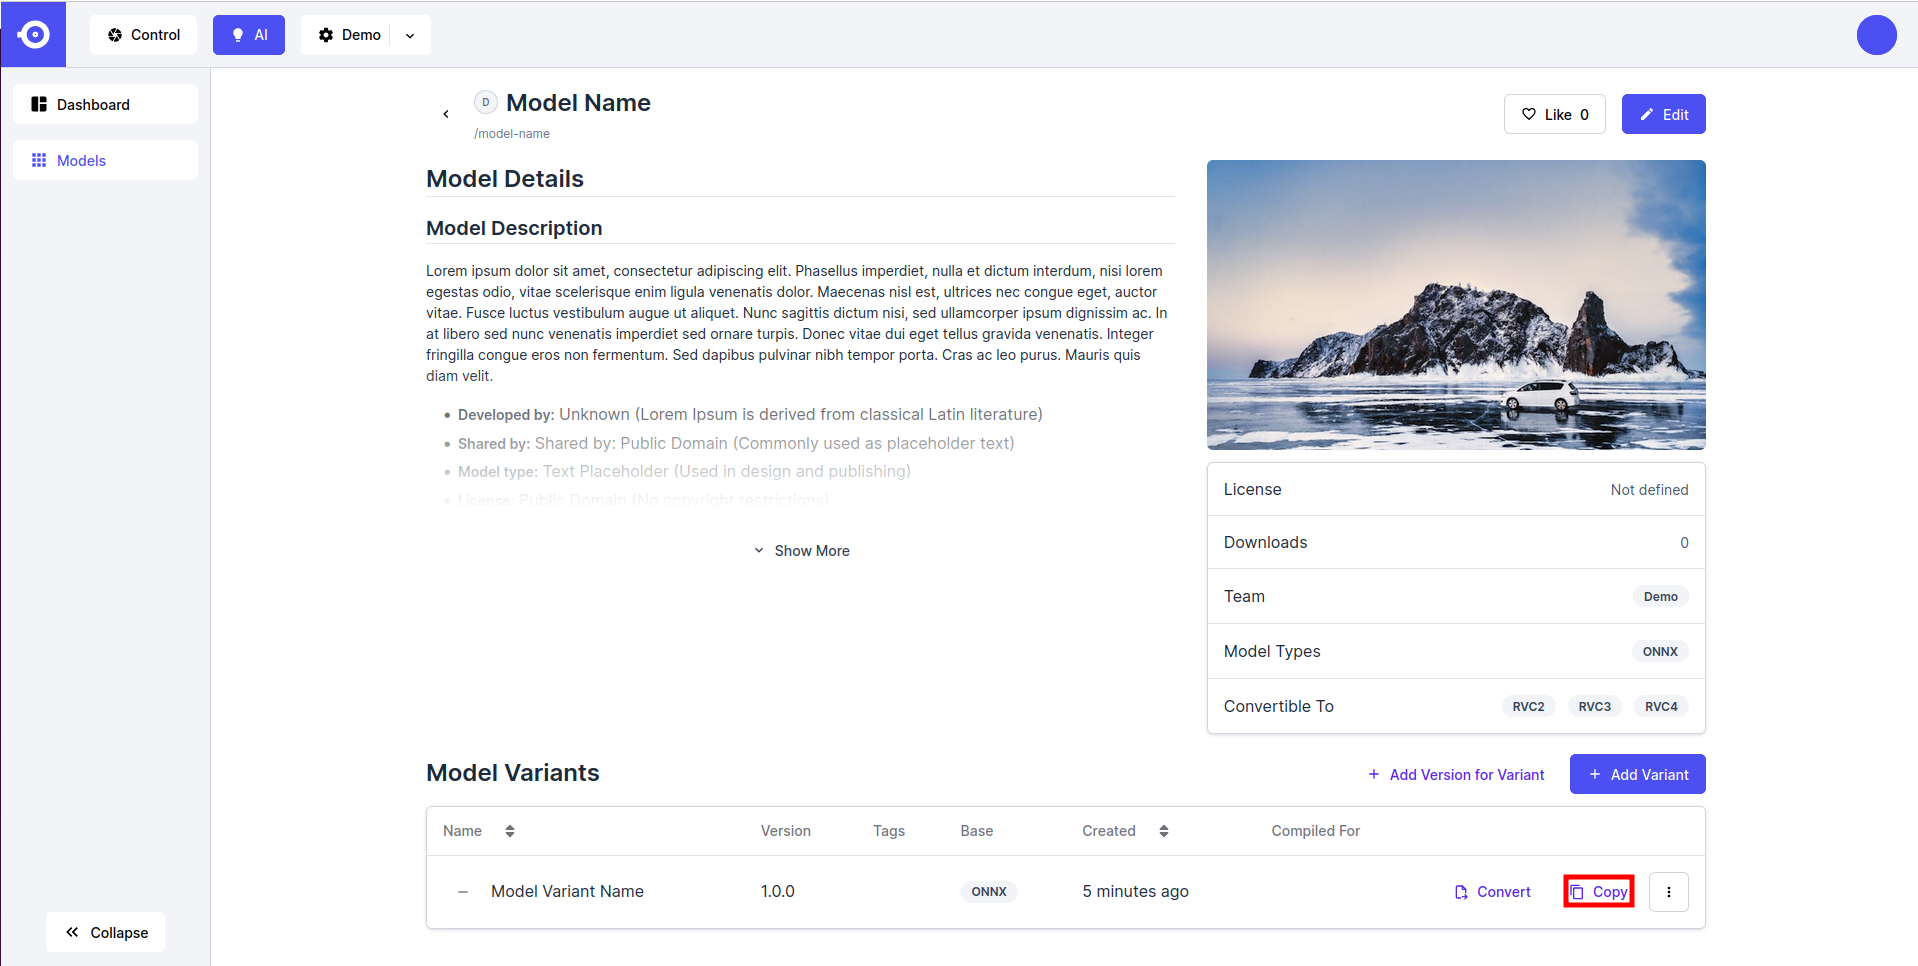Click the Convert icon for Model Variant Name

coord(1461,892)
